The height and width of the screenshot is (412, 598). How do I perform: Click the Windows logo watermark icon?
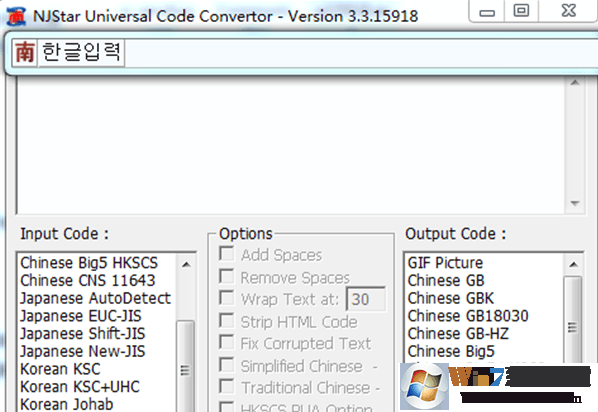424,386
